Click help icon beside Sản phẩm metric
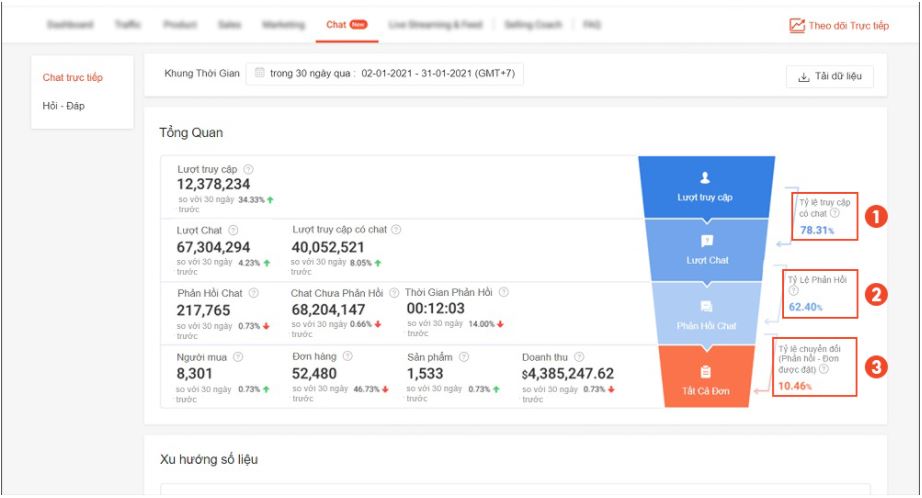 click(x=465, y=356)
